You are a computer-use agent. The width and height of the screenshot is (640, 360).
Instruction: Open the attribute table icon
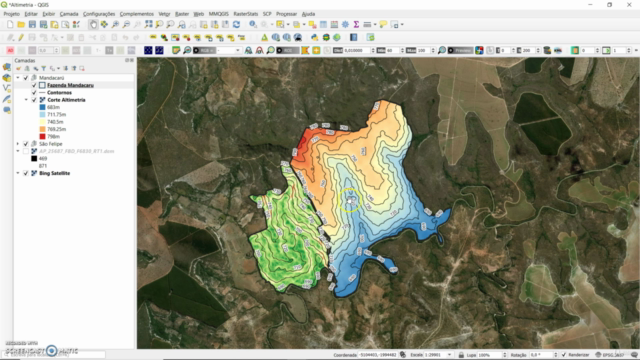coord(323,25)
